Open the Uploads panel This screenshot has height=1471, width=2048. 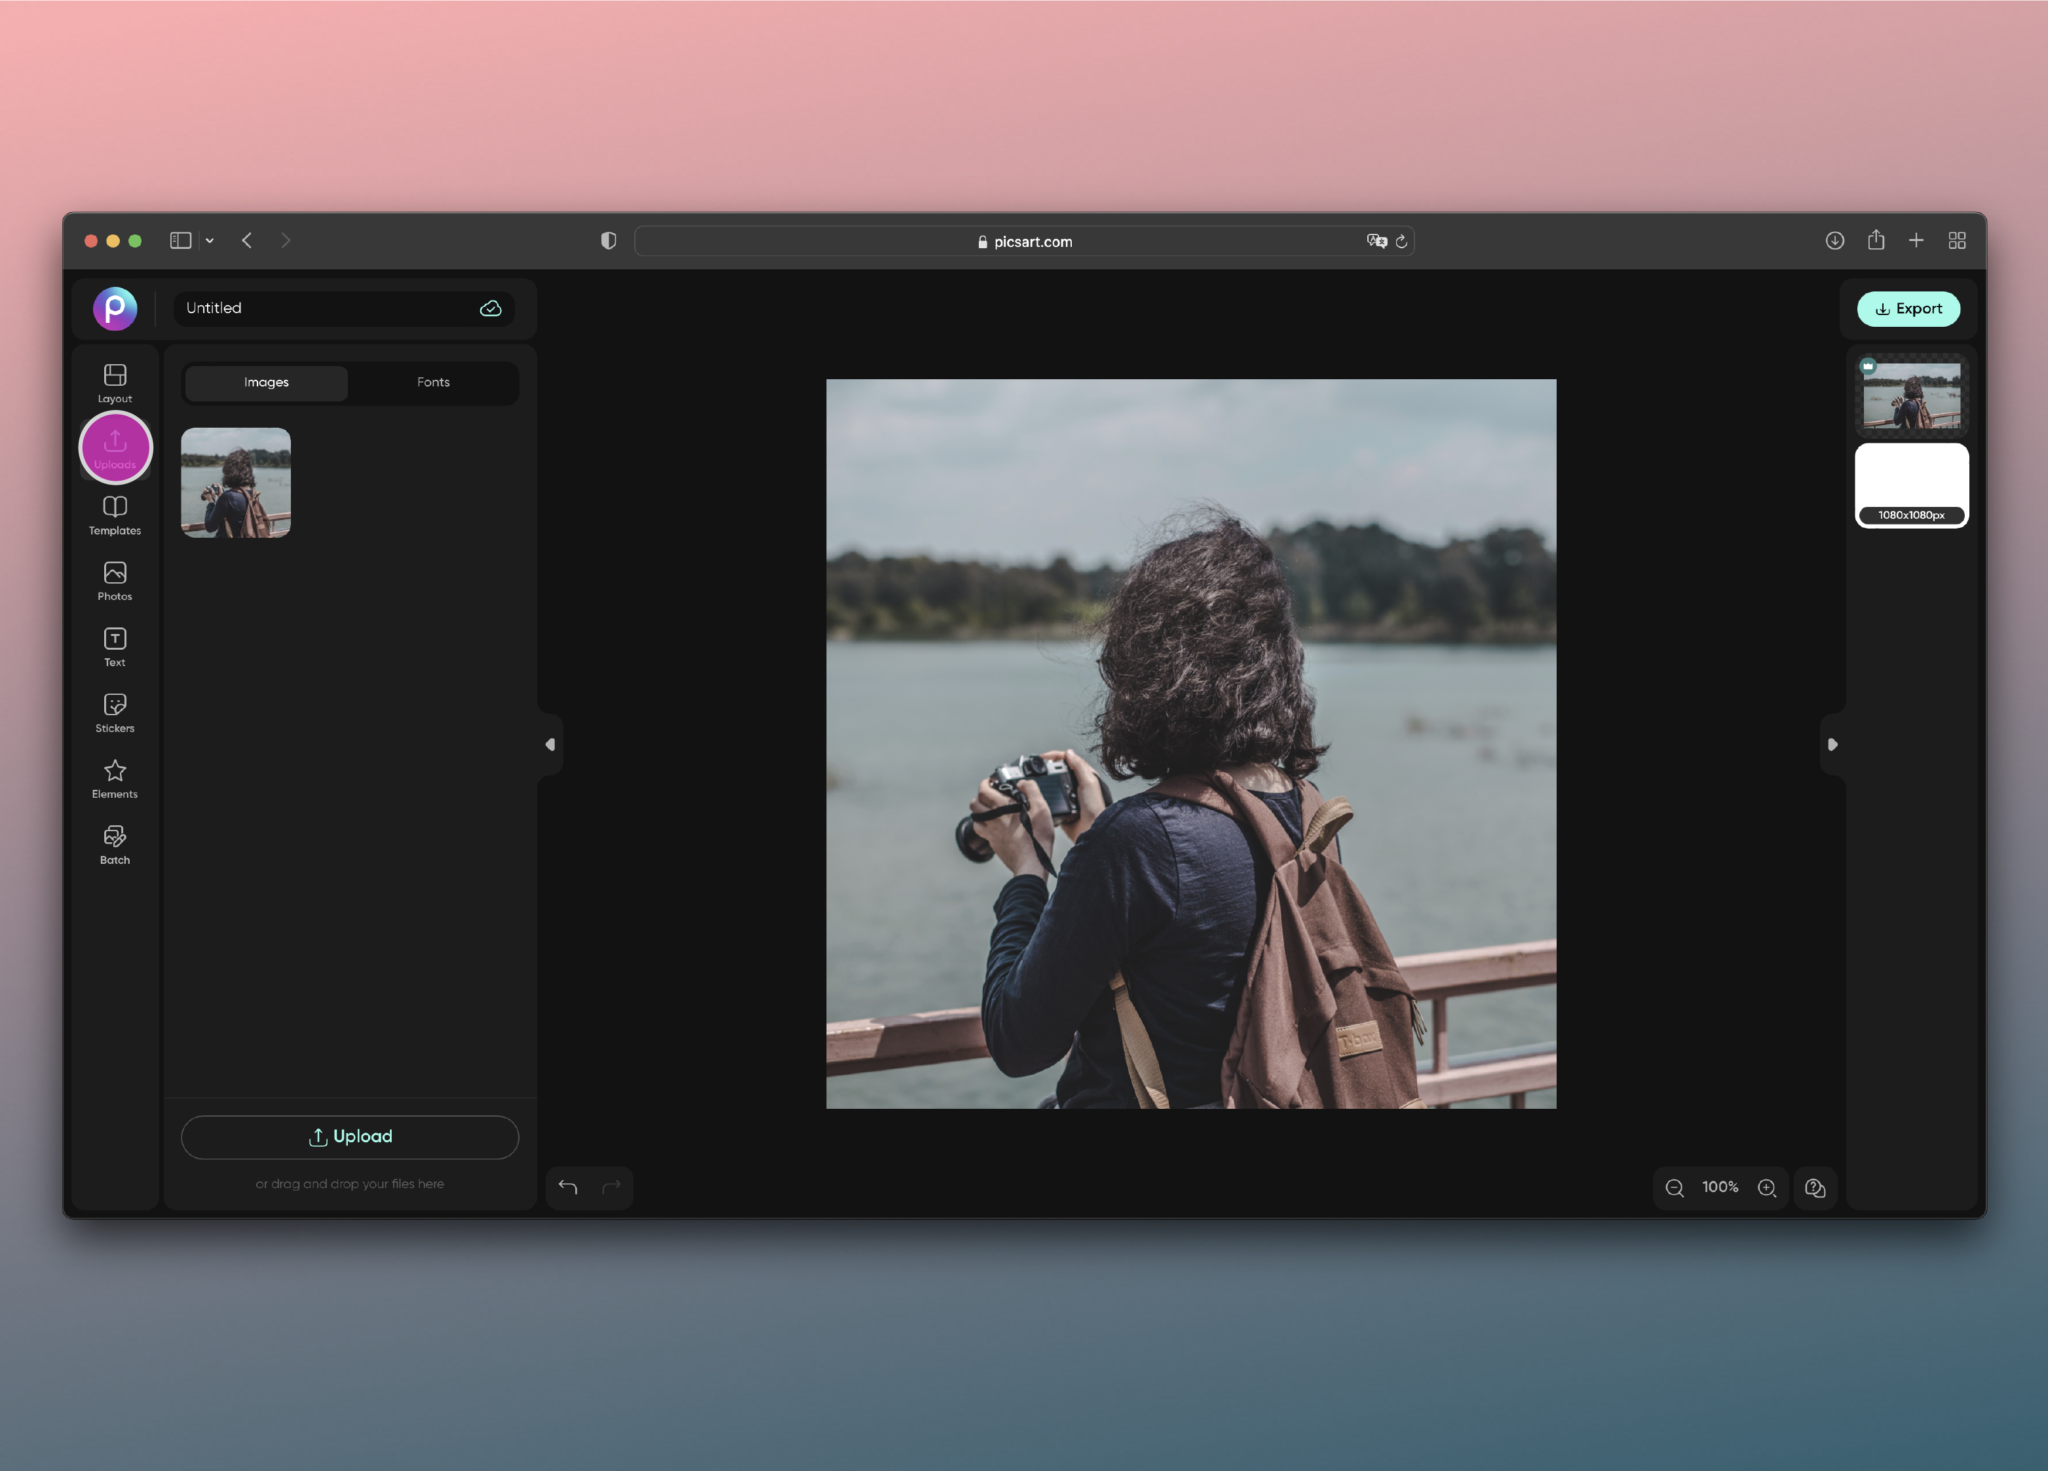[114, 447]
